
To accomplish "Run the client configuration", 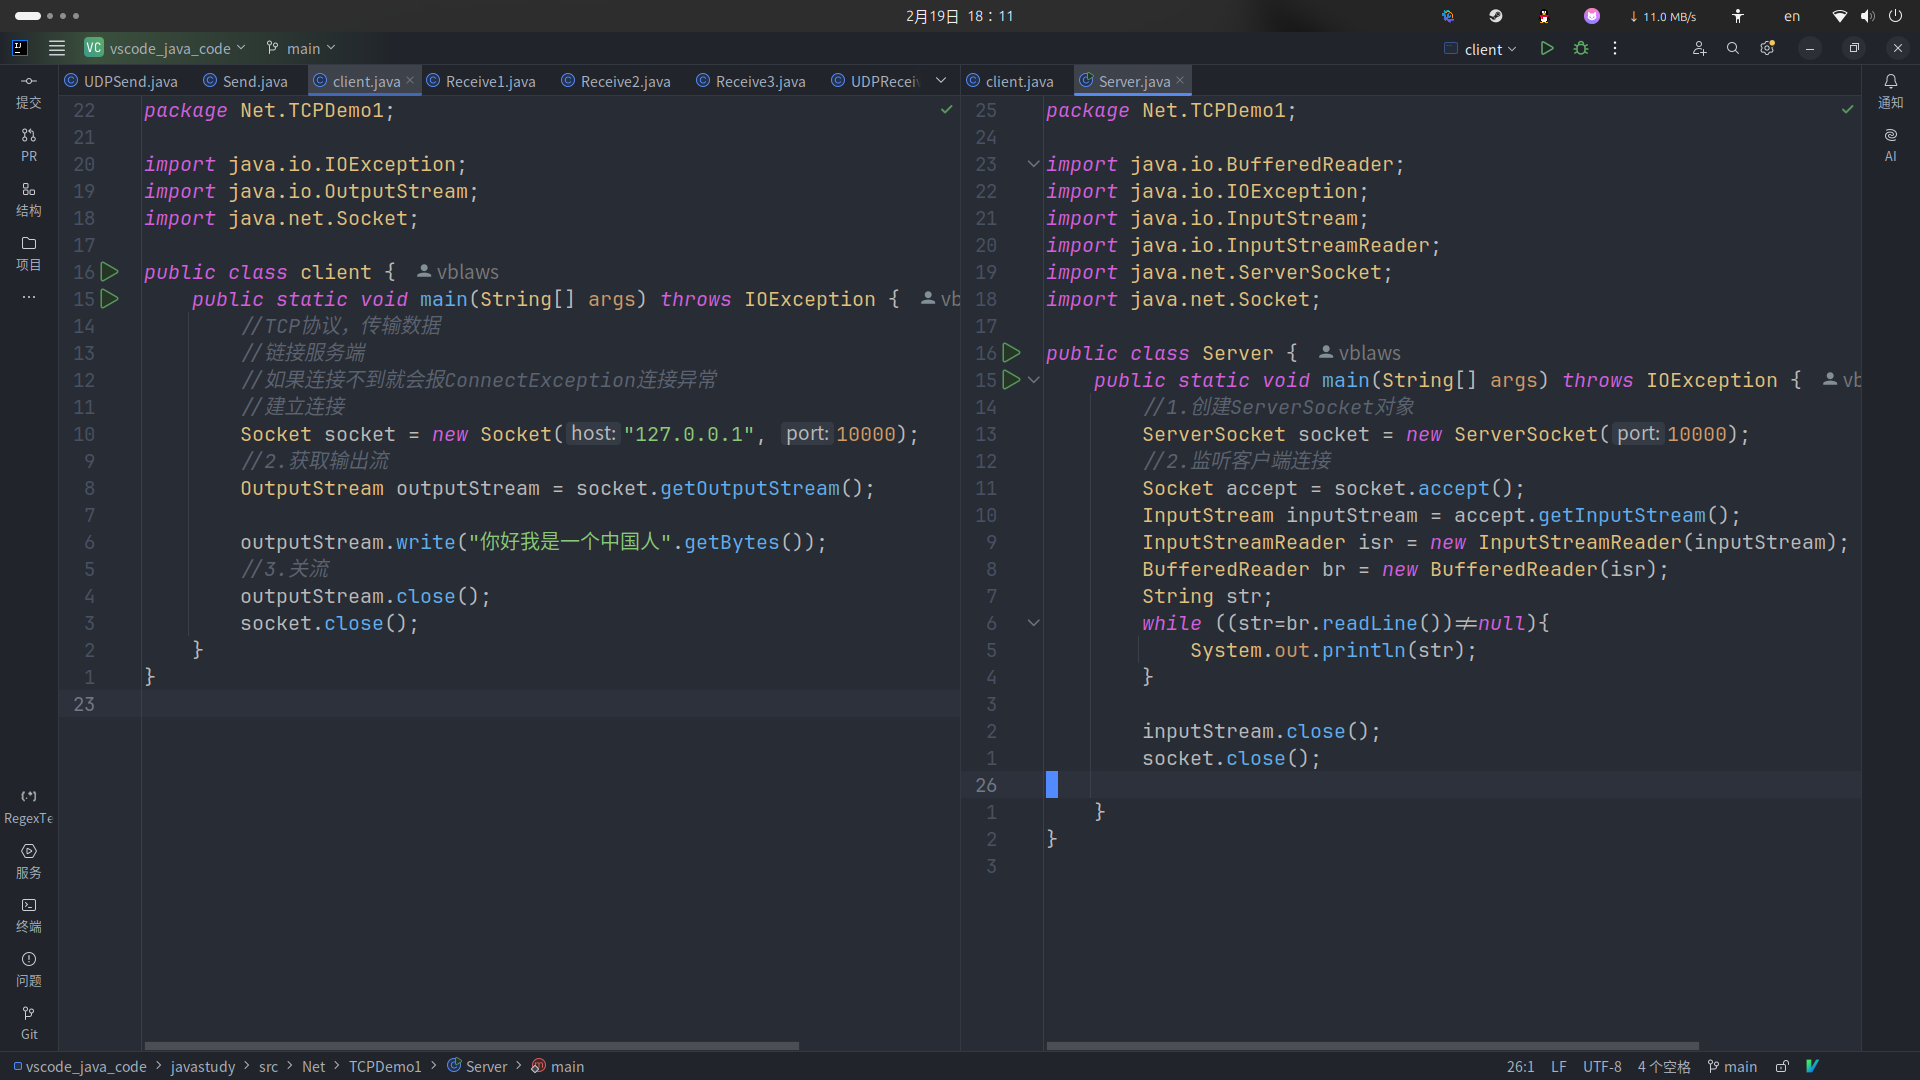I will [1547, 48].
